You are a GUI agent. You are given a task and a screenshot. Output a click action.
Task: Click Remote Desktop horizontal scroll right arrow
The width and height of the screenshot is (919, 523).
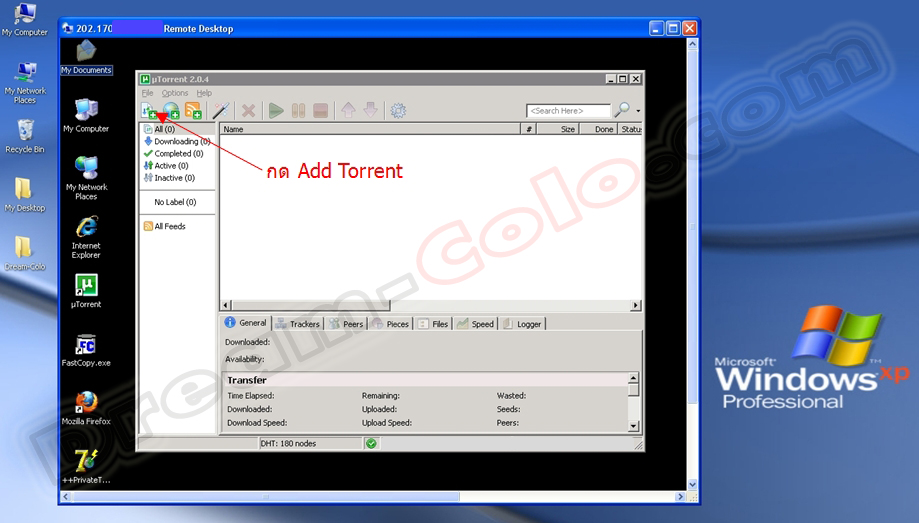tap(680, 497)
